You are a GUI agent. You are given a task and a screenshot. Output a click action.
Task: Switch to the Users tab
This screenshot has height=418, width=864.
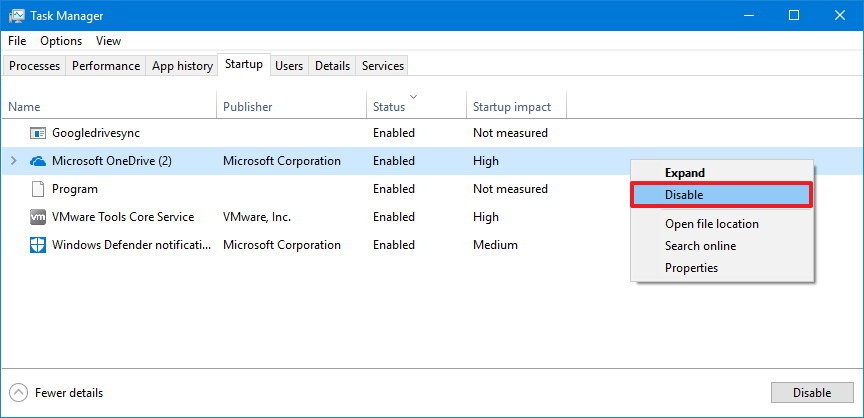(289, 66)
